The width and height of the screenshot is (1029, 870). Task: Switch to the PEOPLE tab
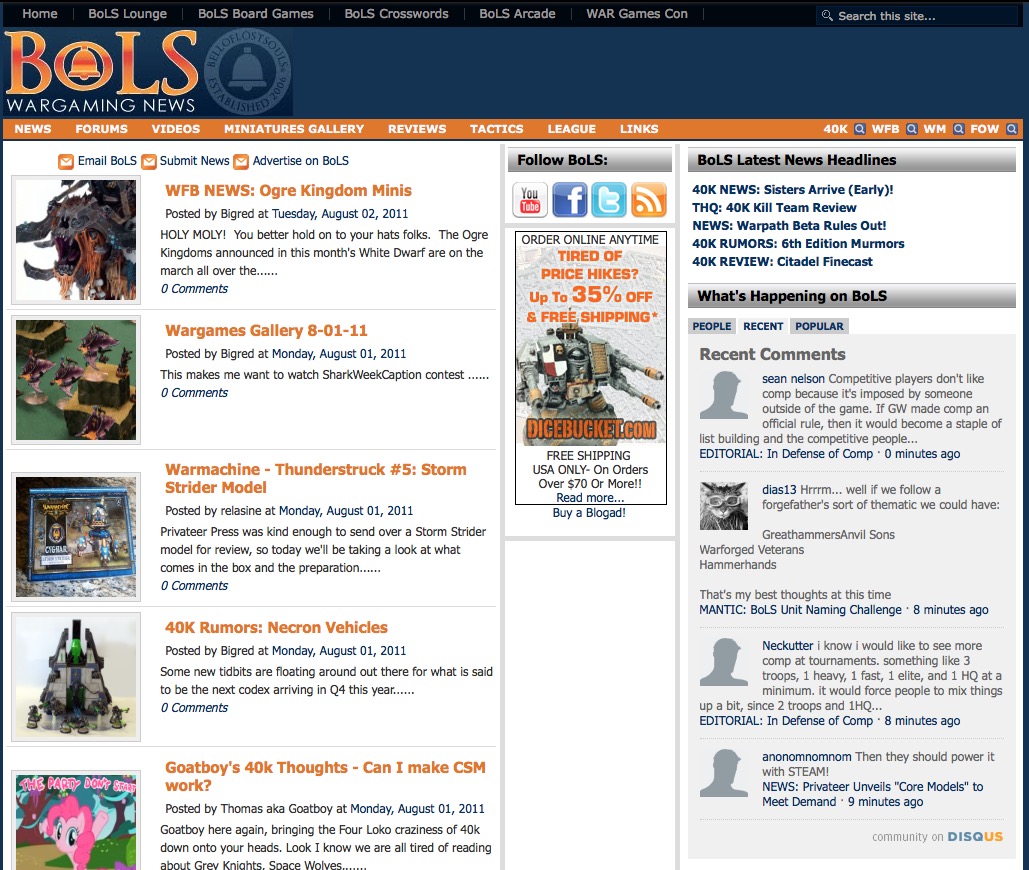coord(711,326)
